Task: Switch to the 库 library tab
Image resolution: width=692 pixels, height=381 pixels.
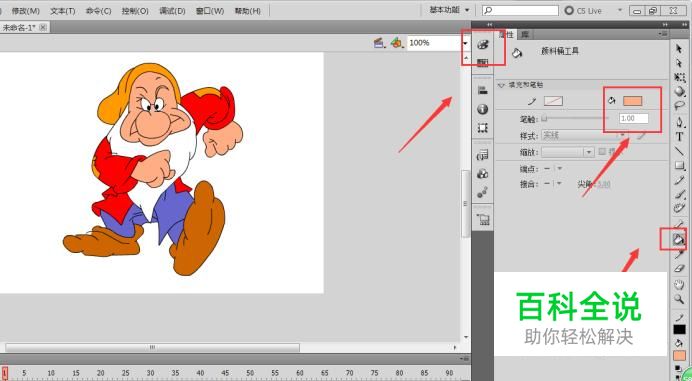Action: (525, 34)
